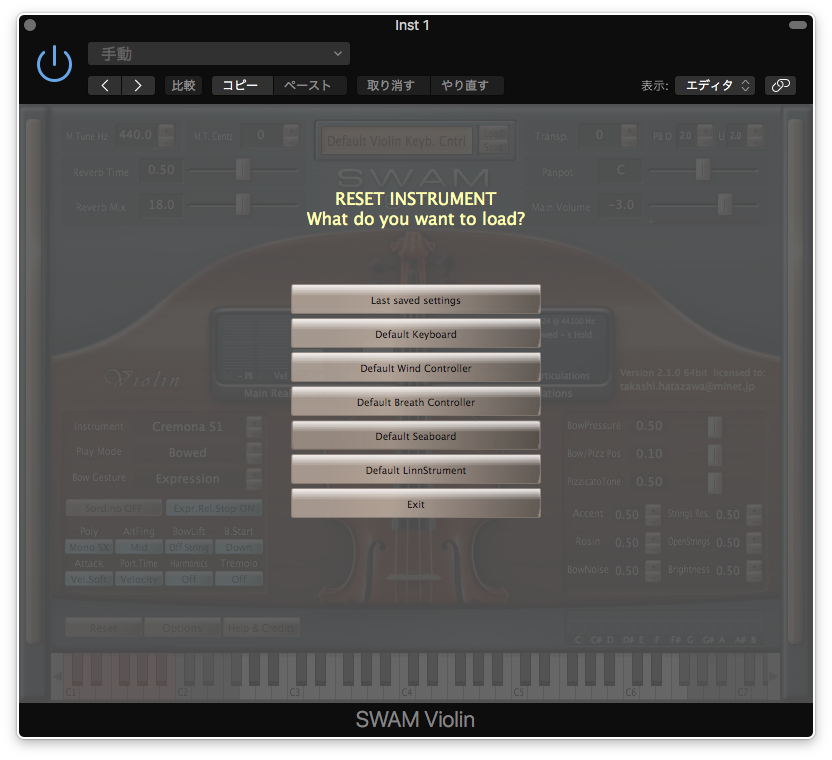Toggle the Attack Vel.Soft button

tap(89, 579)
